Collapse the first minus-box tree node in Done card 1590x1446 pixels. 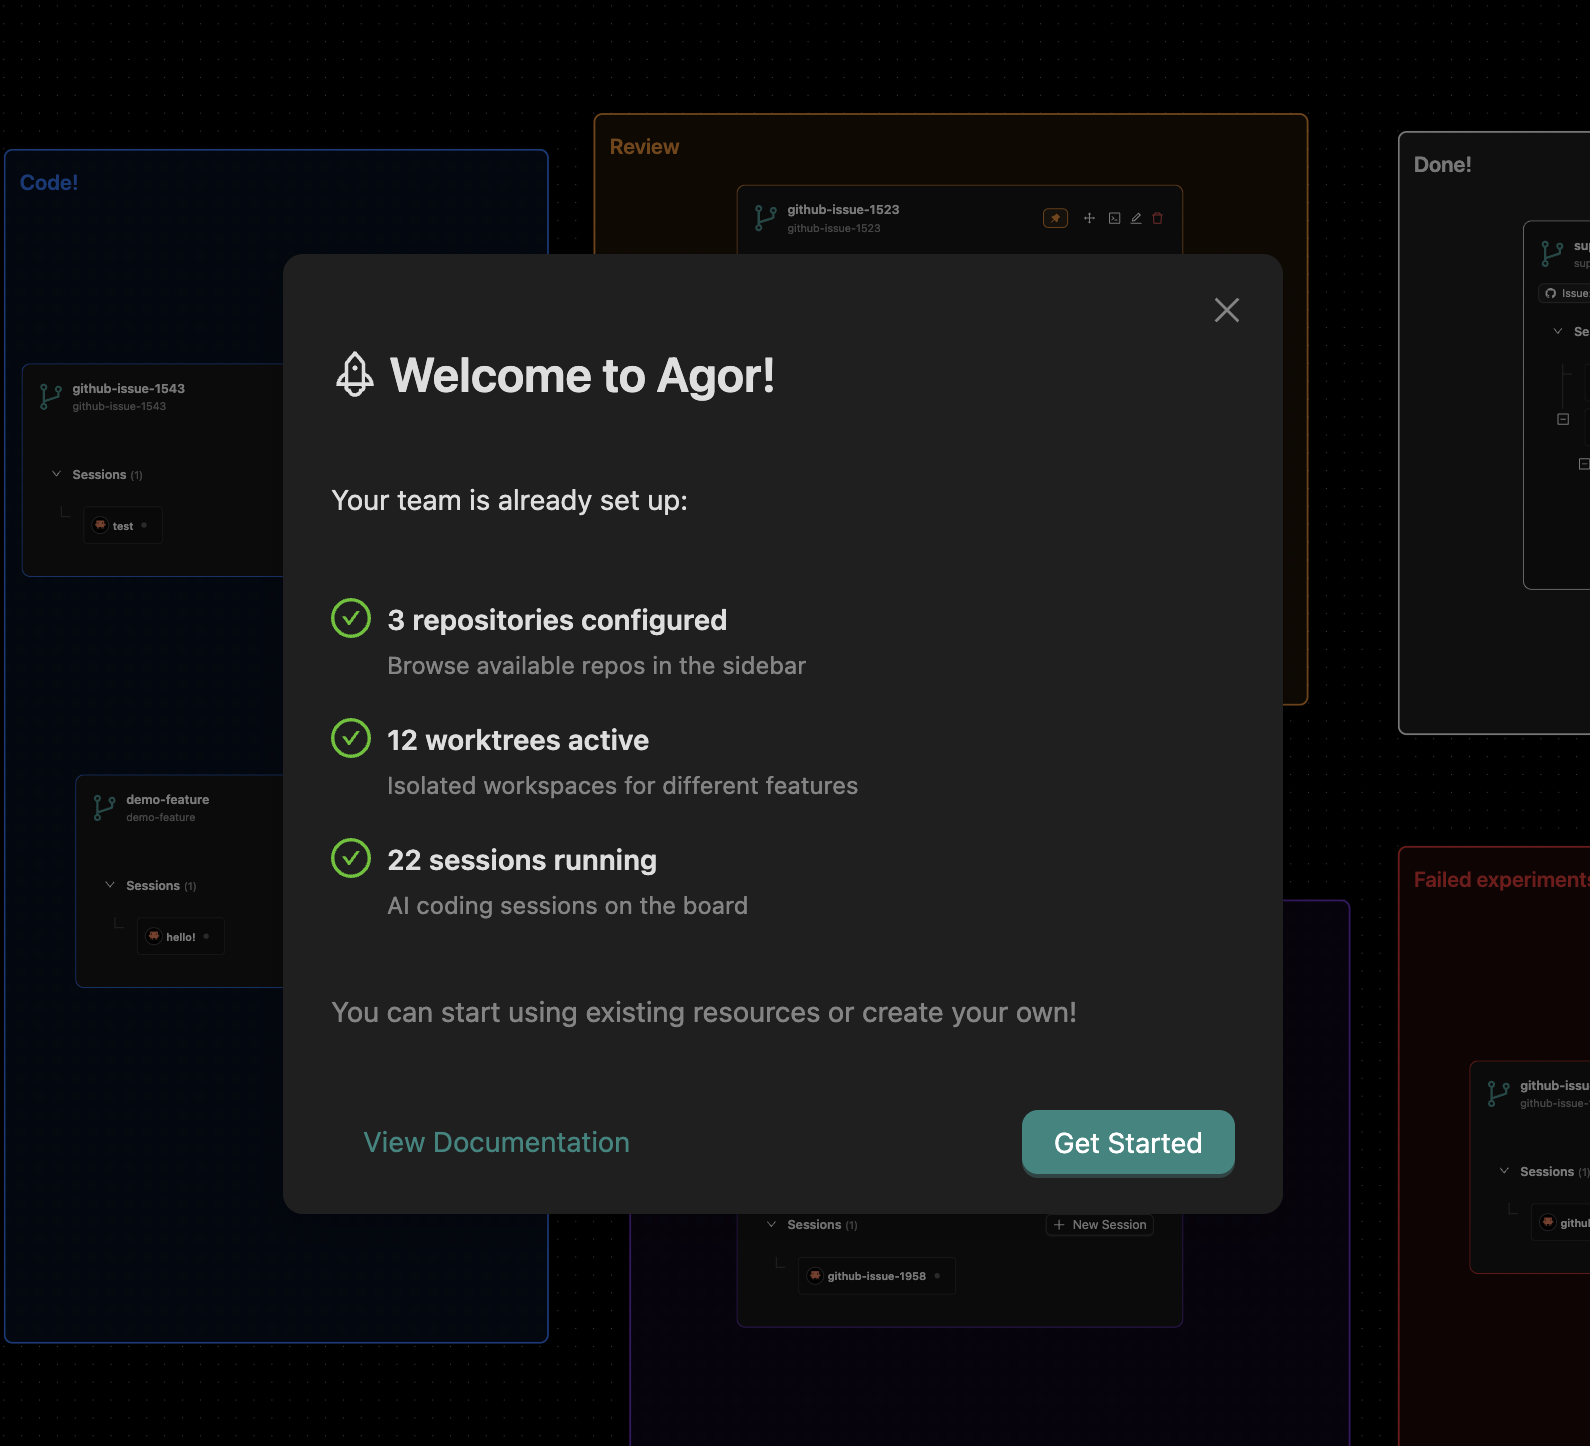click(x=1563, y=419)
